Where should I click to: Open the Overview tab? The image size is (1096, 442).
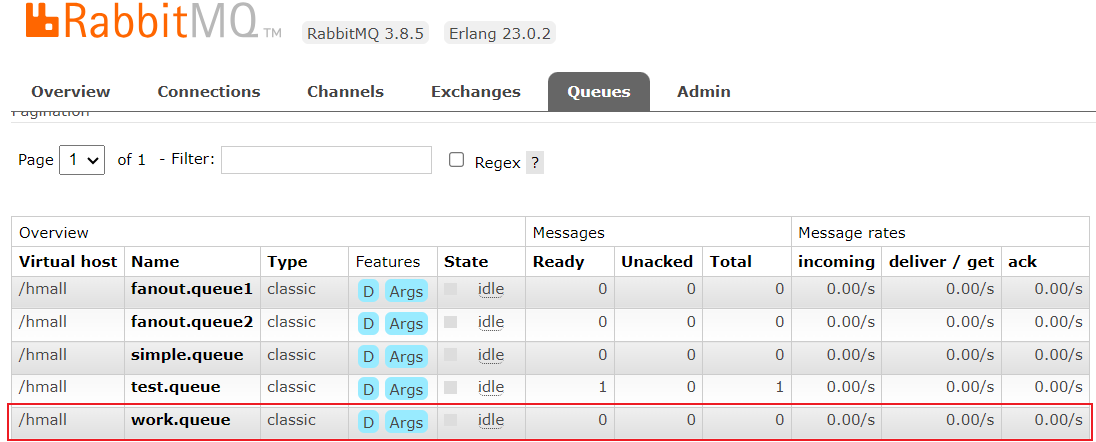[x=71, y=92]
